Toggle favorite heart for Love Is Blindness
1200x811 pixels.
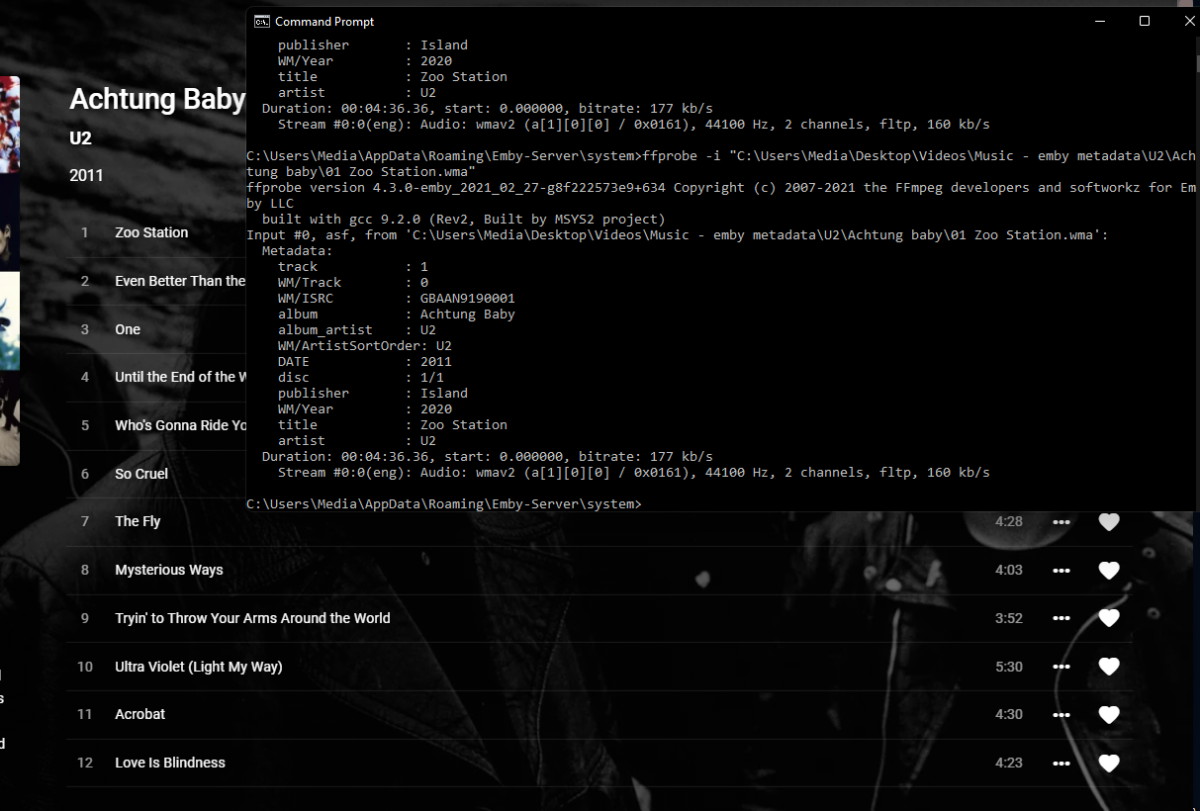[1109, 763]
